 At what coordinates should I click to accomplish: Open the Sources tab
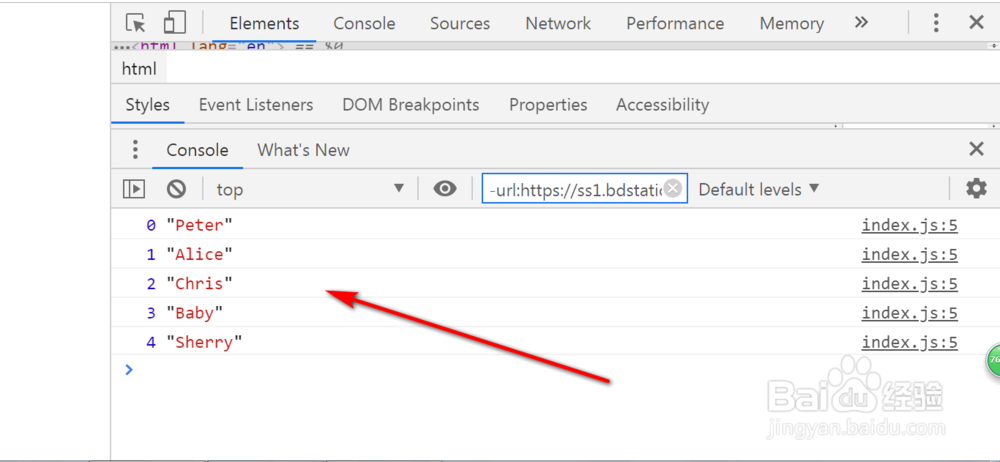click(x=460, y=23)
